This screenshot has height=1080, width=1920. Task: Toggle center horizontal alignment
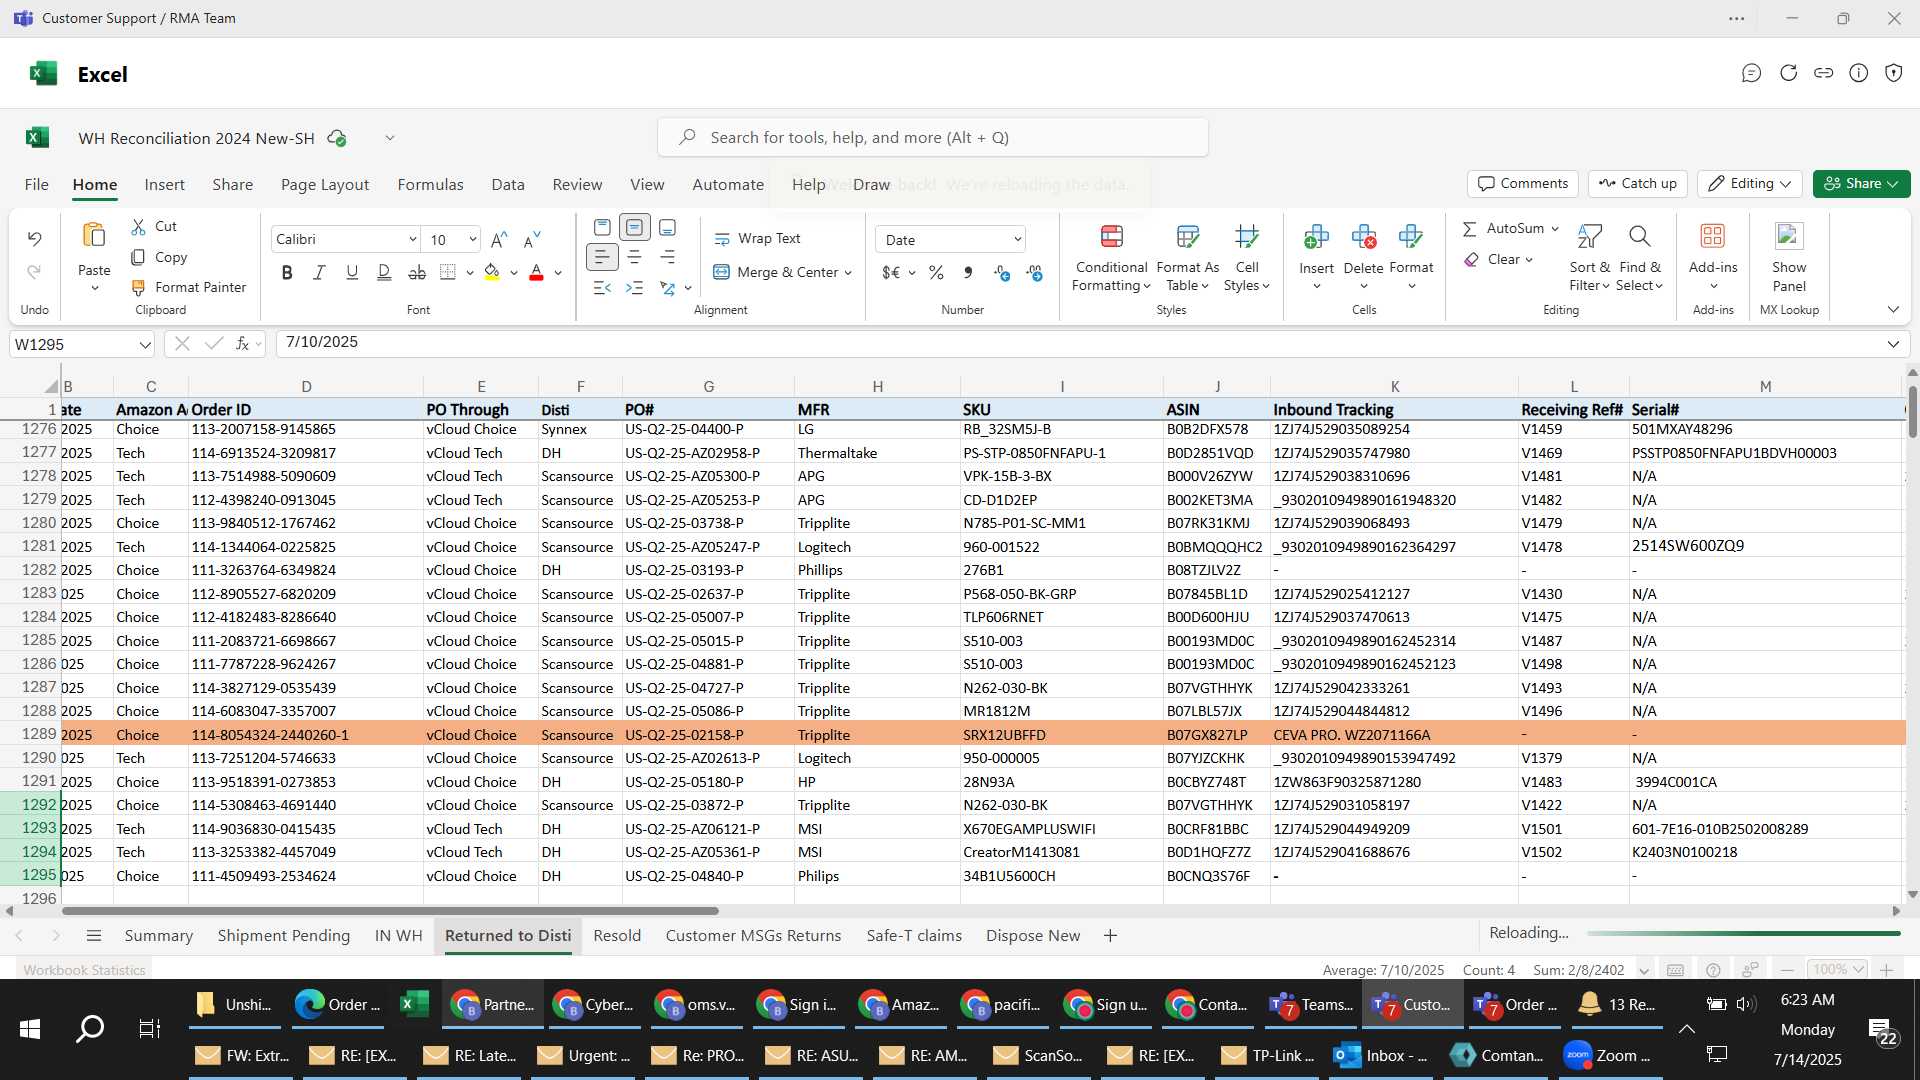[x=634, y=257]
